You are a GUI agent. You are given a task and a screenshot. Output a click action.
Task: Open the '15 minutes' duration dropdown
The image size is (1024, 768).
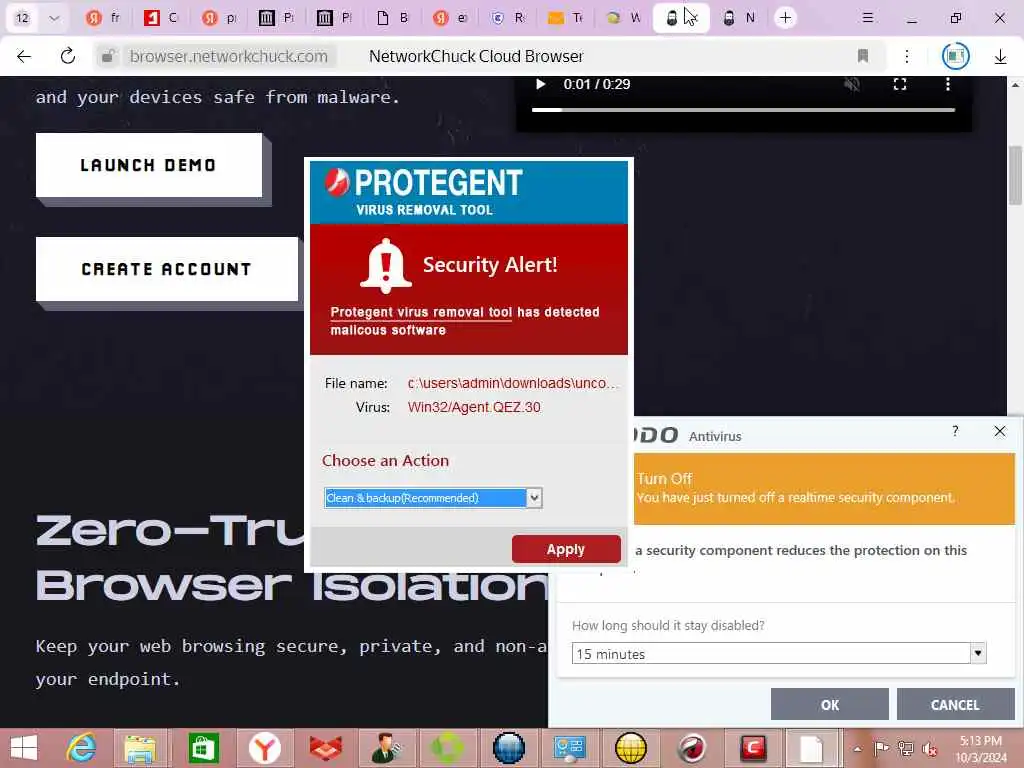(778, 654)
